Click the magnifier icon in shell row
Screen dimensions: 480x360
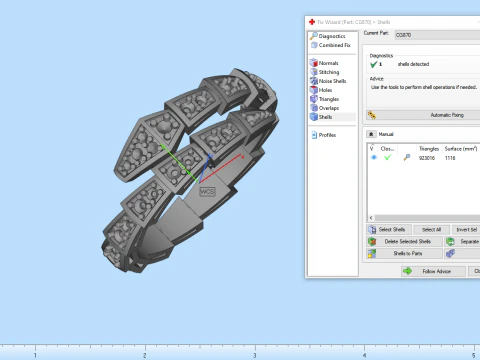[406, 158]
